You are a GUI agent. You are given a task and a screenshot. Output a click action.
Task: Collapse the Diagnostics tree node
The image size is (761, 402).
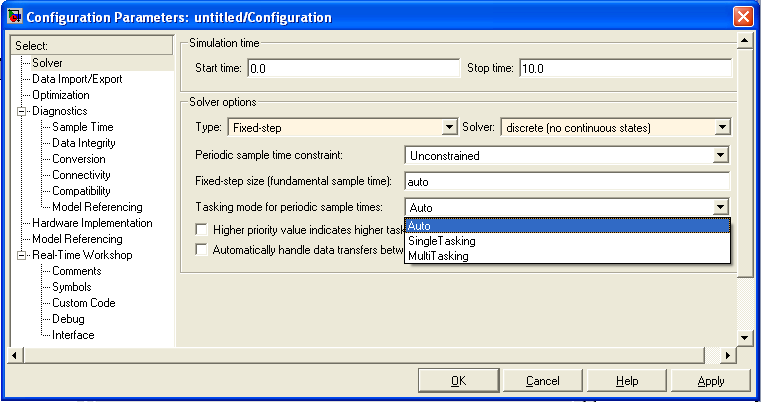[x=21, y=111]
